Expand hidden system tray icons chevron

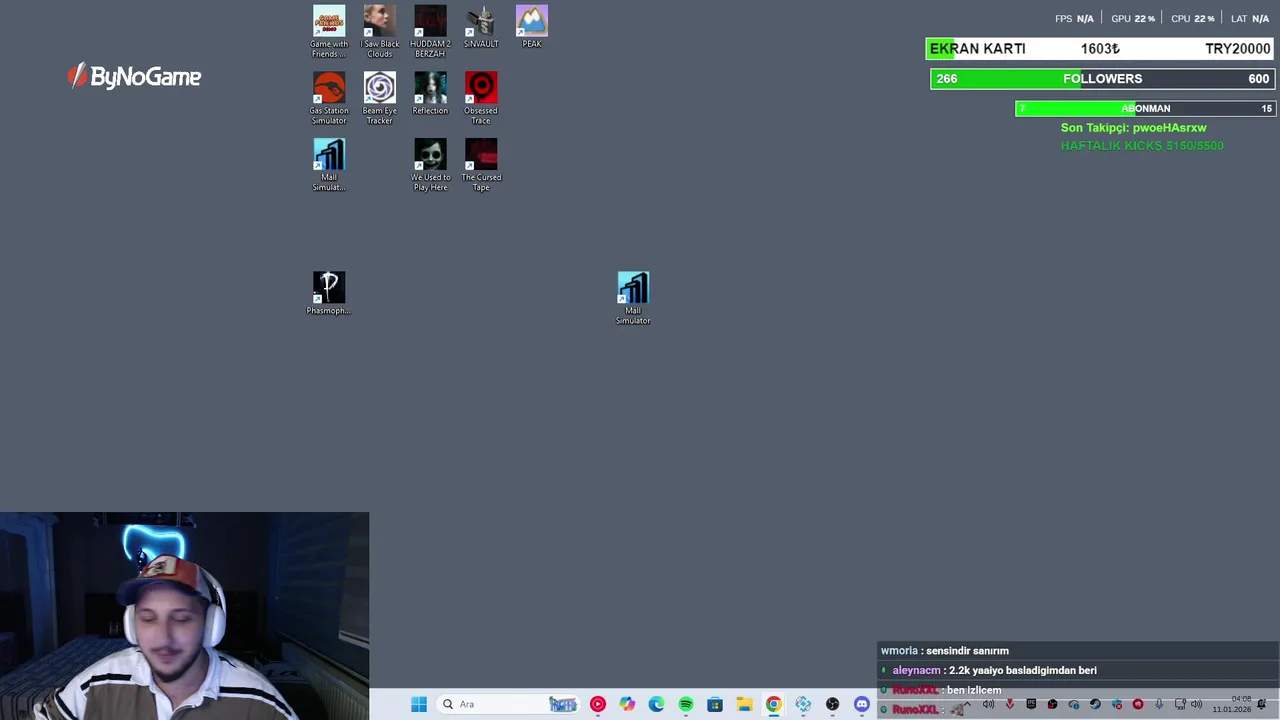[x=967, y=704]
